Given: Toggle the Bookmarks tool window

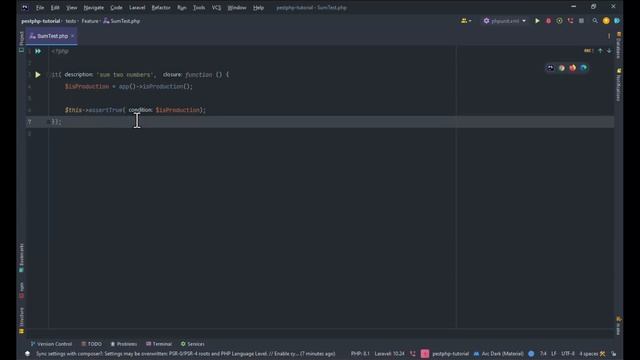Looking at the screenshot, I should click(21, 258).
